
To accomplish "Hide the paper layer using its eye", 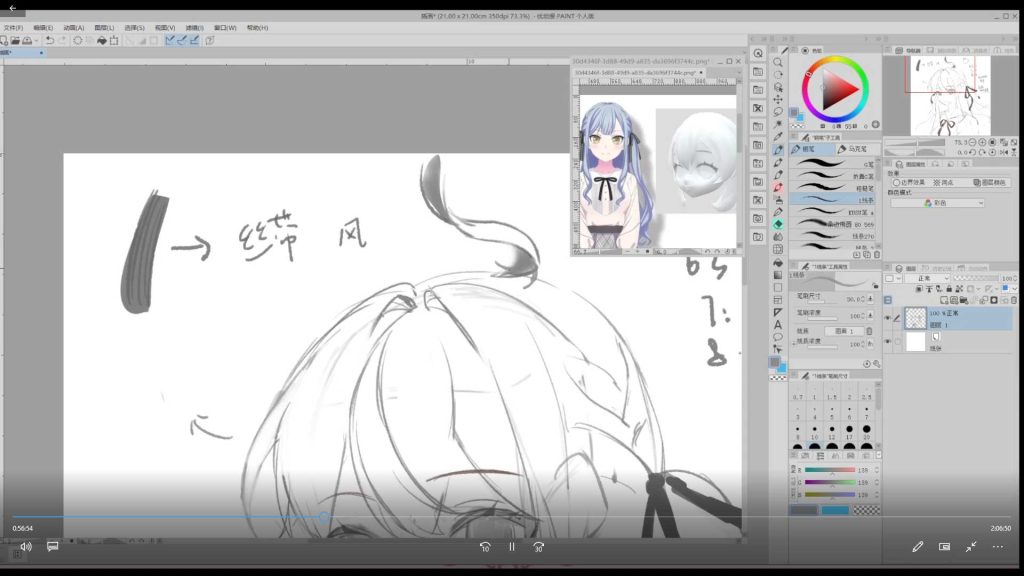I will click(x=888, y=341).
